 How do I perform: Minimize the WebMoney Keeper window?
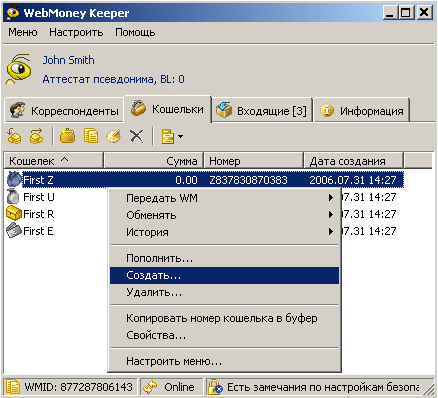389,13
